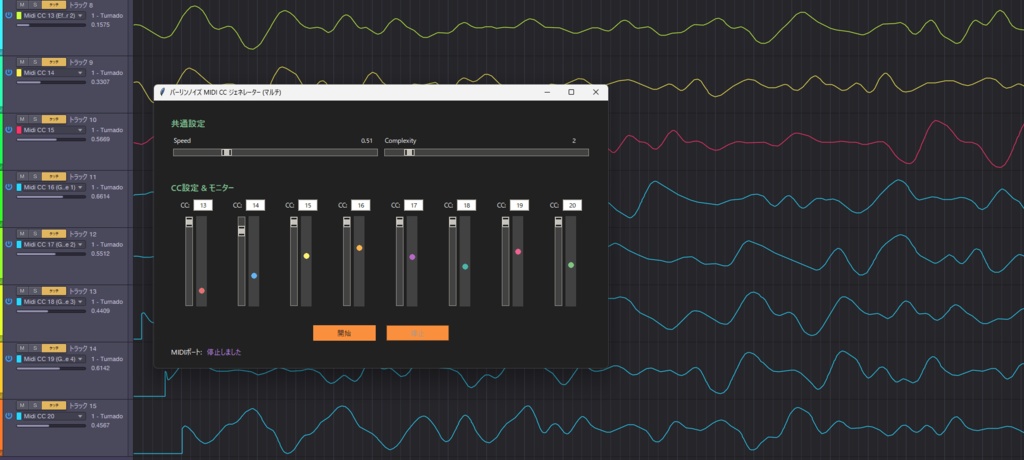
Task: Open the Midi CC 13 parameter dropdown
Action: [54, 15]
